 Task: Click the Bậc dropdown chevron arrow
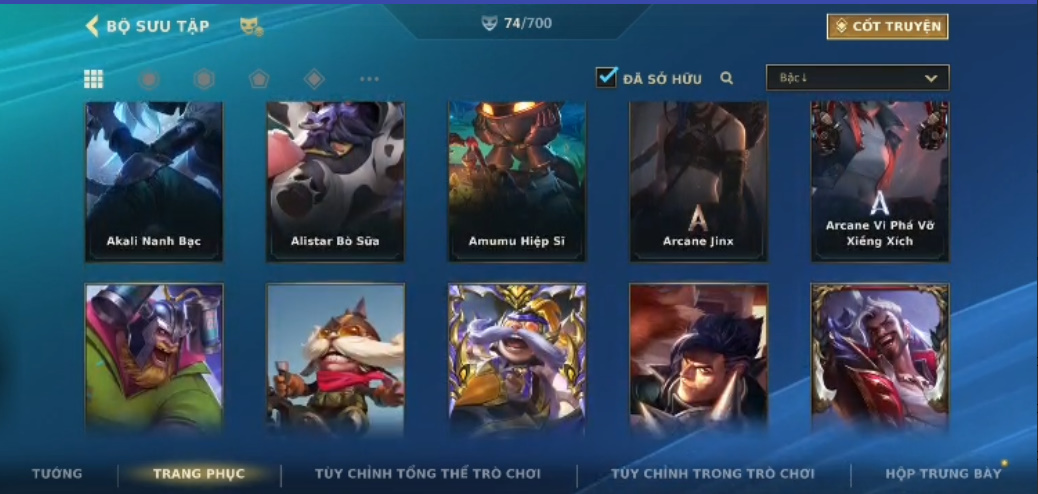point(931,78)
